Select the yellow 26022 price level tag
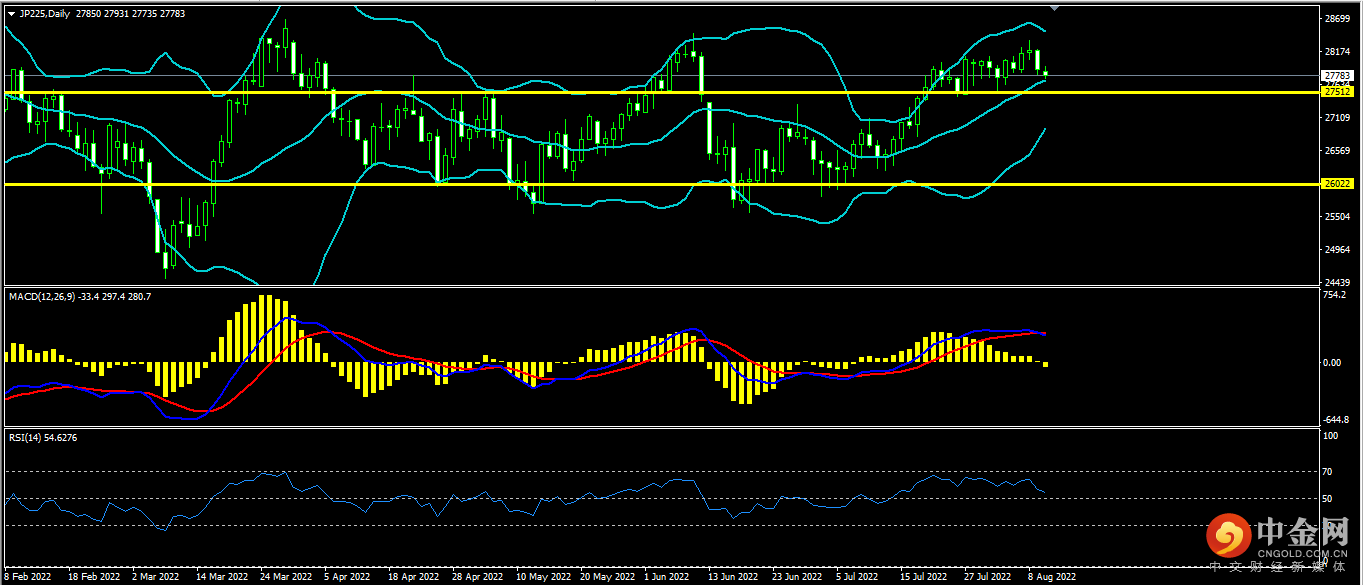Screen dimensions: 1363x585 click(1336, 184)
